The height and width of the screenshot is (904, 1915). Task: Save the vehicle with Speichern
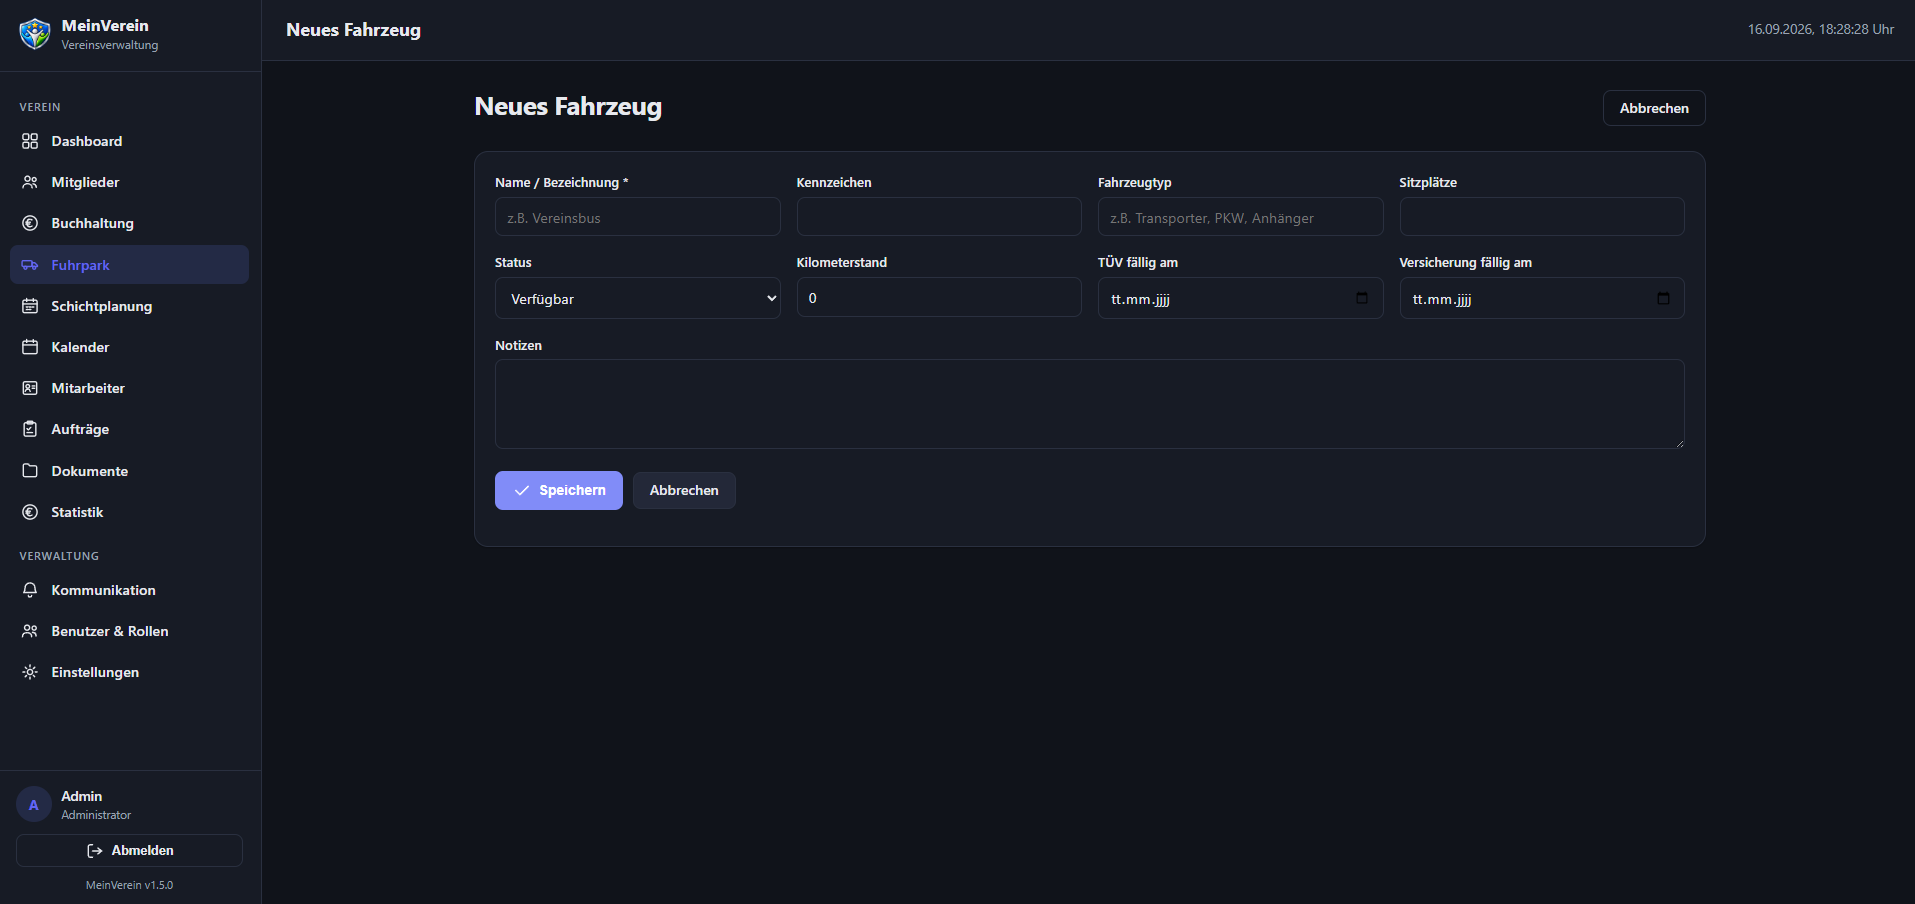tap(559, 490)
